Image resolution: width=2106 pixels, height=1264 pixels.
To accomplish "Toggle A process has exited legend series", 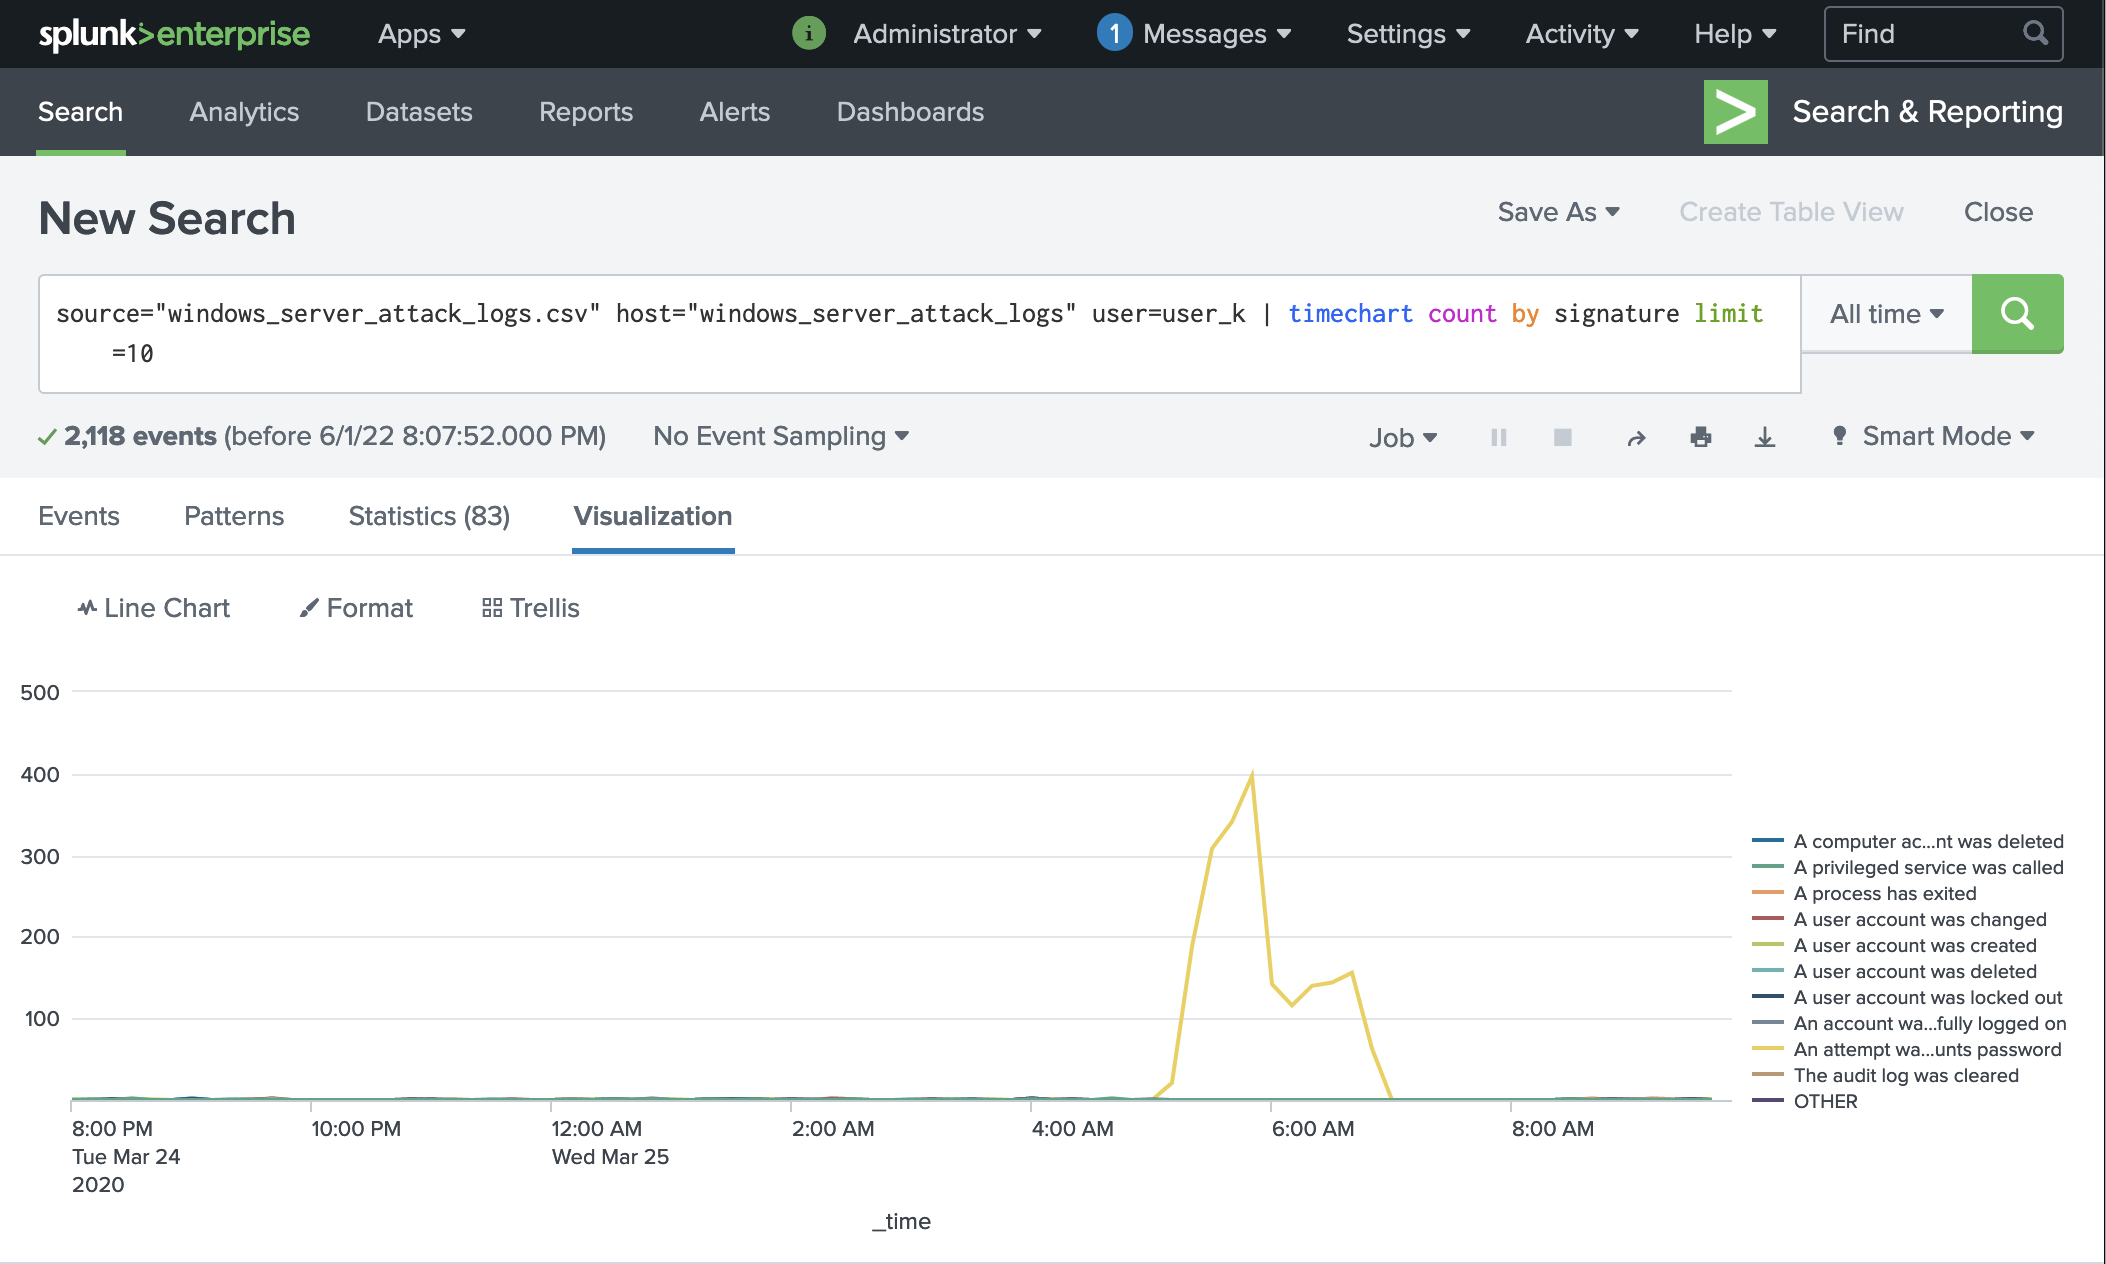I will (x=1884, y=893).
